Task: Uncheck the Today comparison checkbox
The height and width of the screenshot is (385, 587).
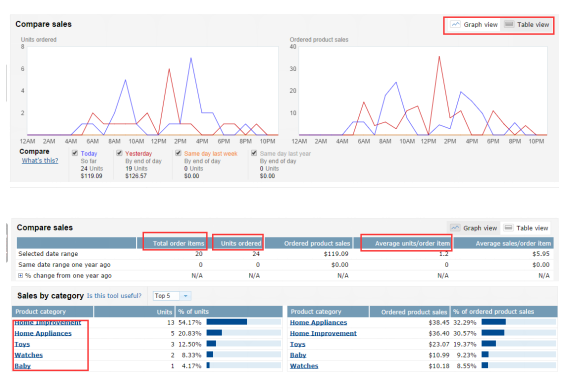Action: click(x=75, y=153)
